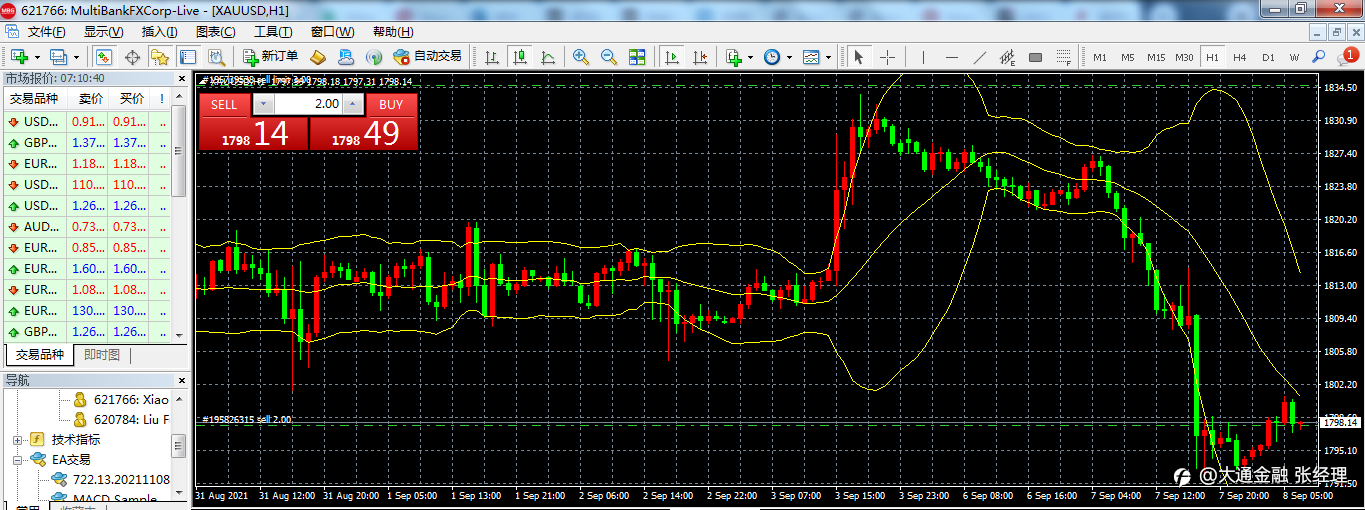
Task: Open the 帮助(H) menu
Action: coord(392,32)
